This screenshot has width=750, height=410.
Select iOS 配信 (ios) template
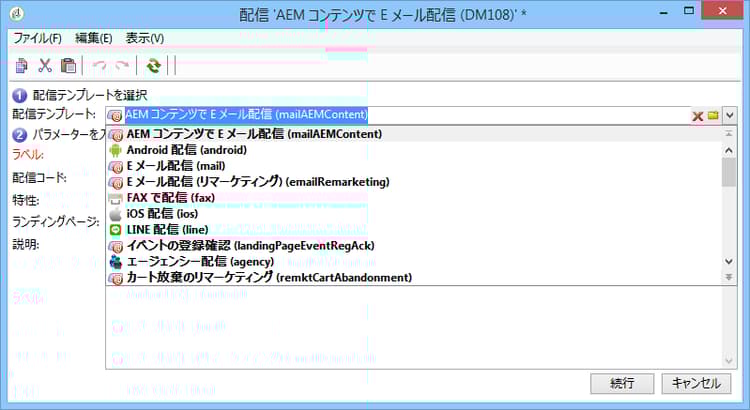(414, 213)
